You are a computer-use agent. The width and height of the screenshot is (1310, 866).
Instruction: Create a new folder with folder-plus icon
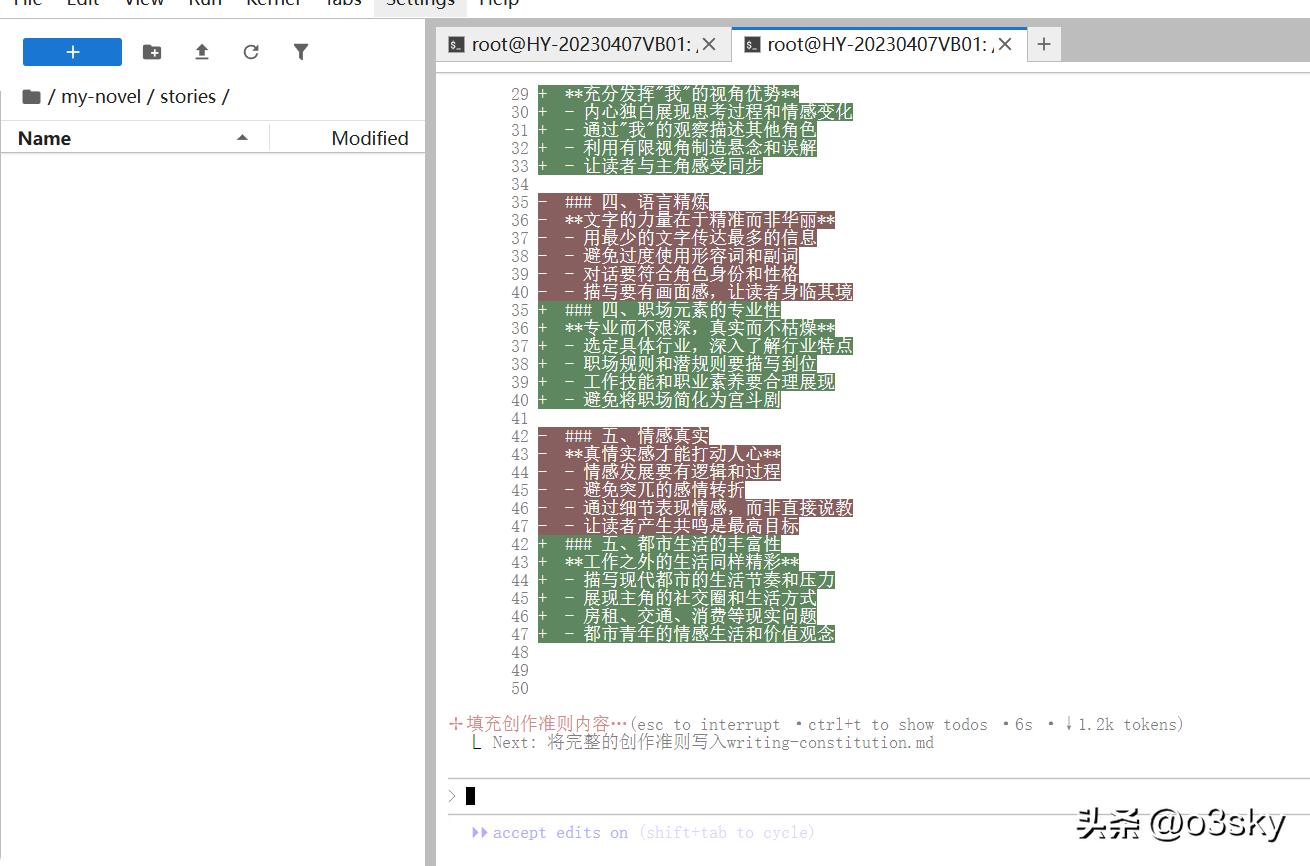pyautogui.click(x=152, y=52)
